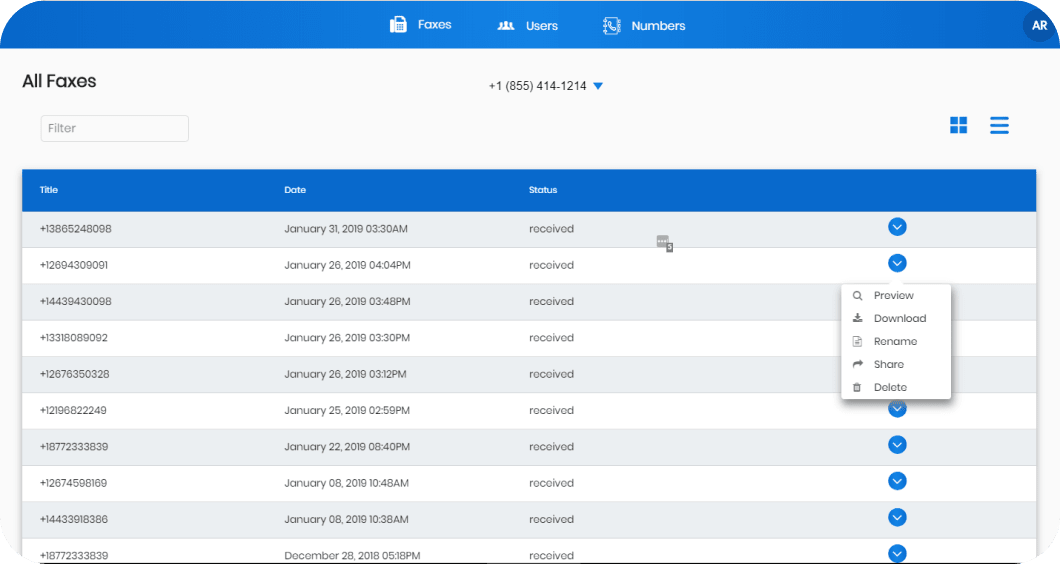
Task: Click the Share arrow icon
Action: 858,364
